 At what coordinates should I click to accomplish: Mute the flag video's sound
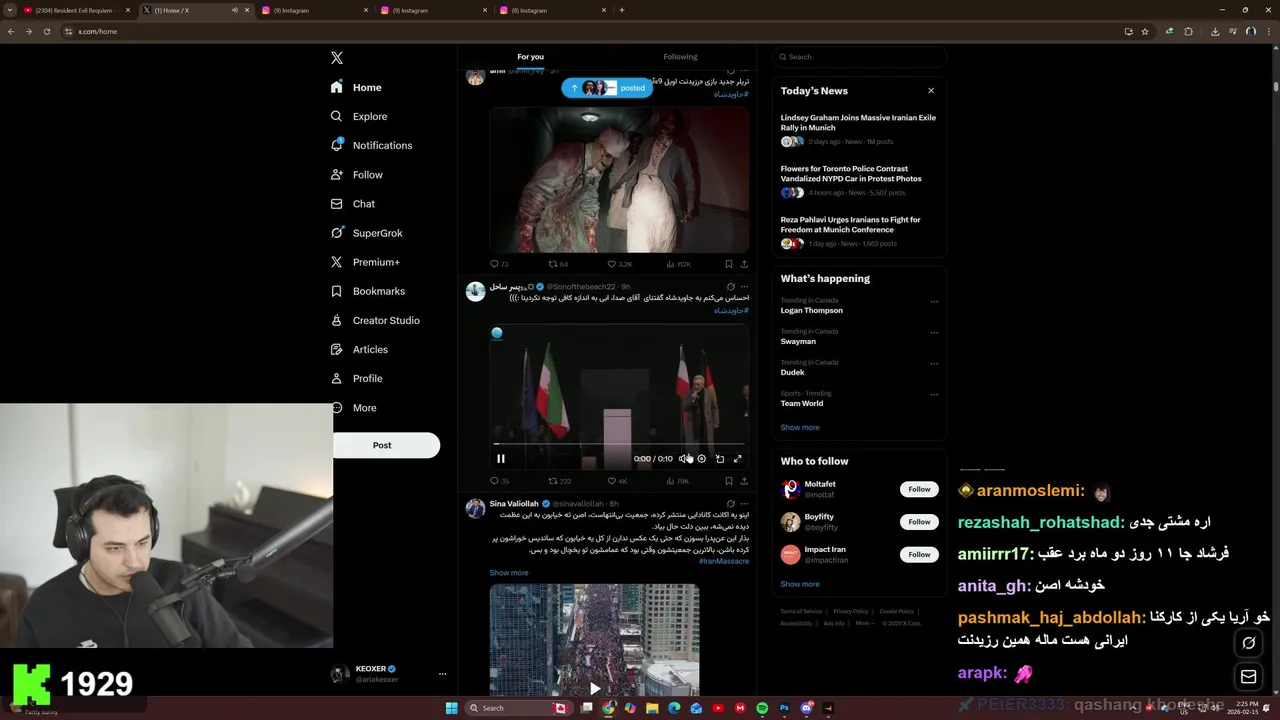[x=684, y=459]
